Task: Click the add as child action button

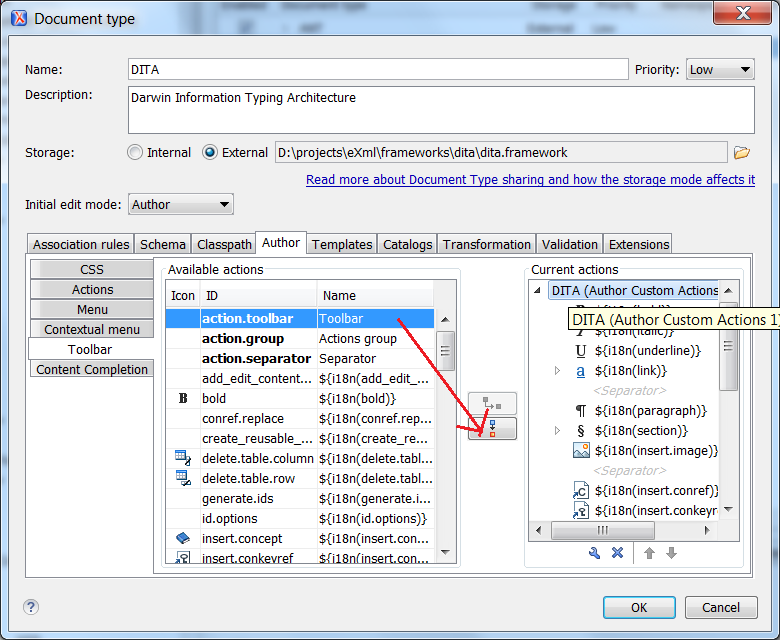Action: point(492,403)
